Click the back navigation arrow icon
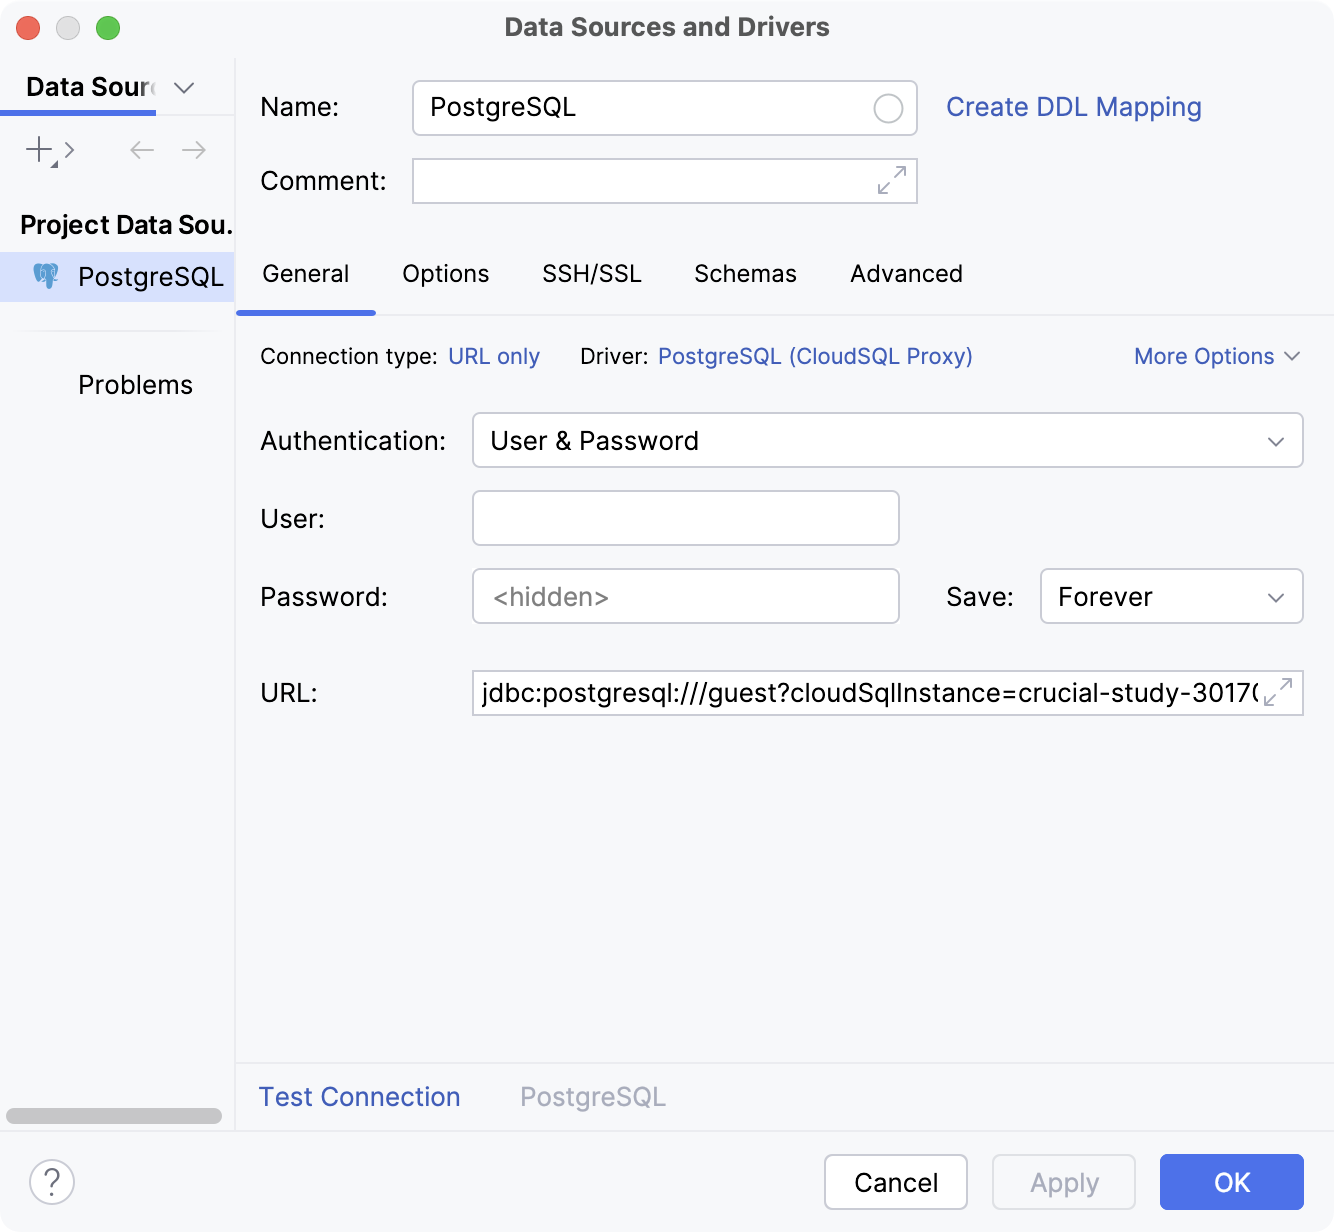 141,149
